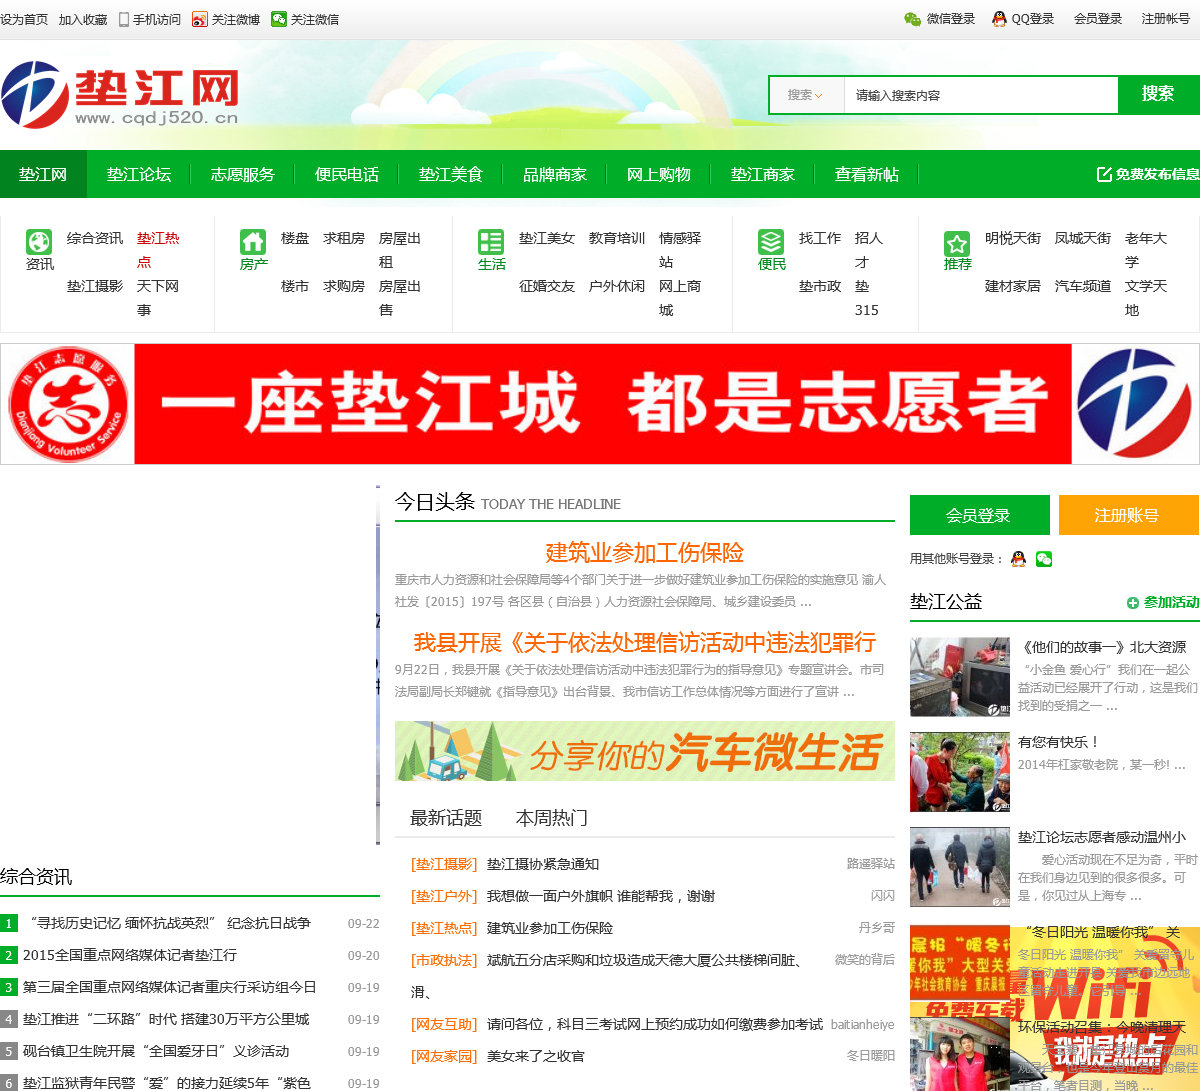This screenshot has height=1091, width=1200.
Task: Open the 垫江美食 nav menu item
Action: pos(451,174)
